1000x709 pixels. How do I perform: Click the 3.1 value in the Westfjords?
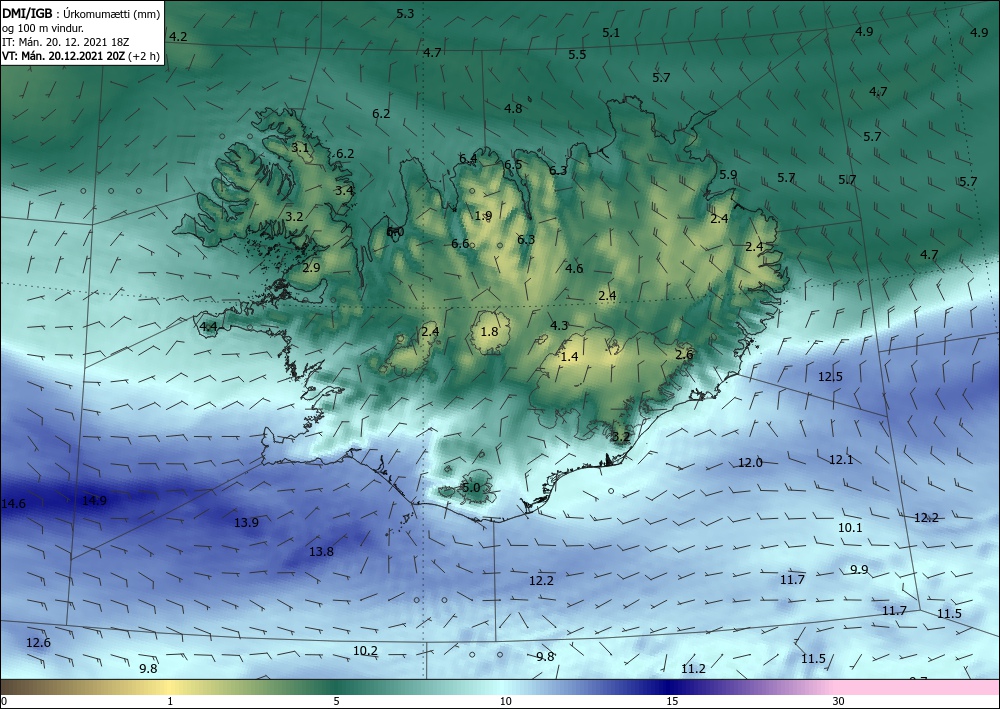click(300, 148)
